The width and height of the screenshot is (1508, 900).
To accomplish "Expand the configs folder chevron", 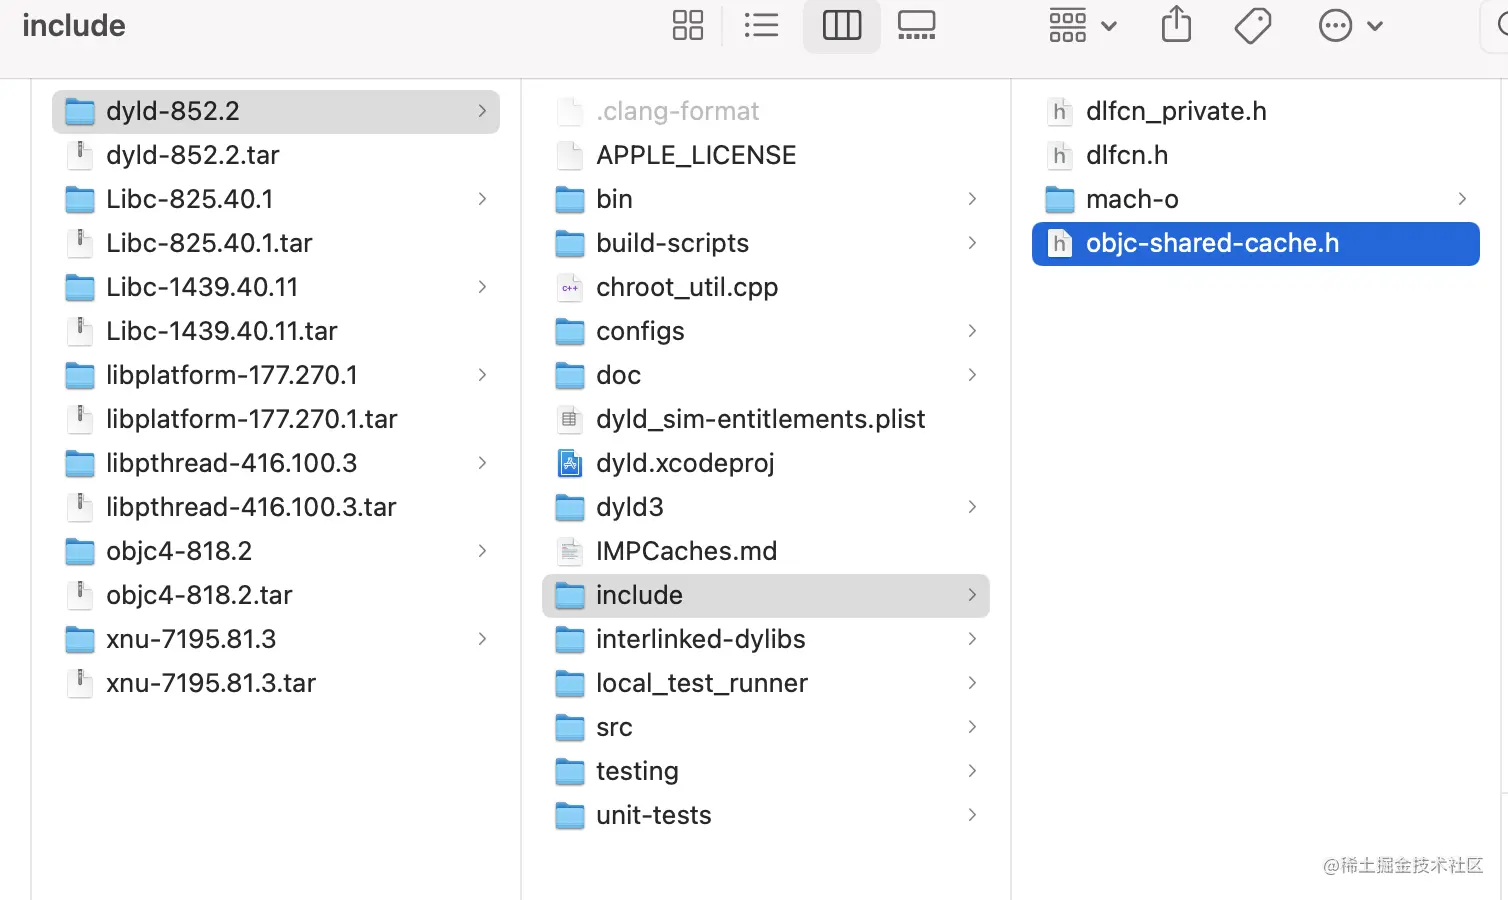I will pyautogui.click(x=972, y=331).
